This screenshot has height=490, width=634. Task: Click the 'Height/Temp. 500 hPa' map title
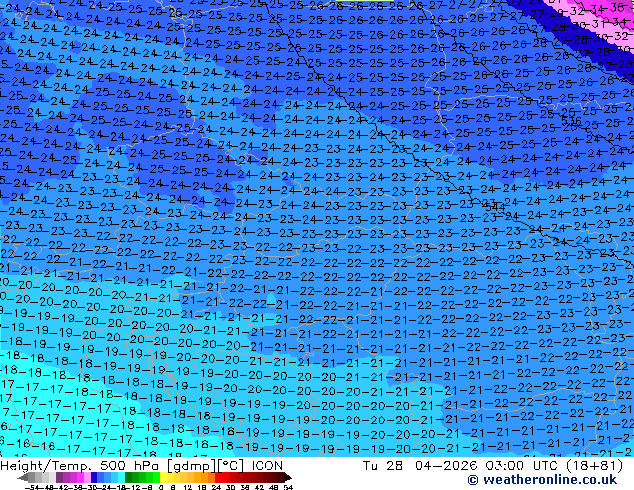81,466
